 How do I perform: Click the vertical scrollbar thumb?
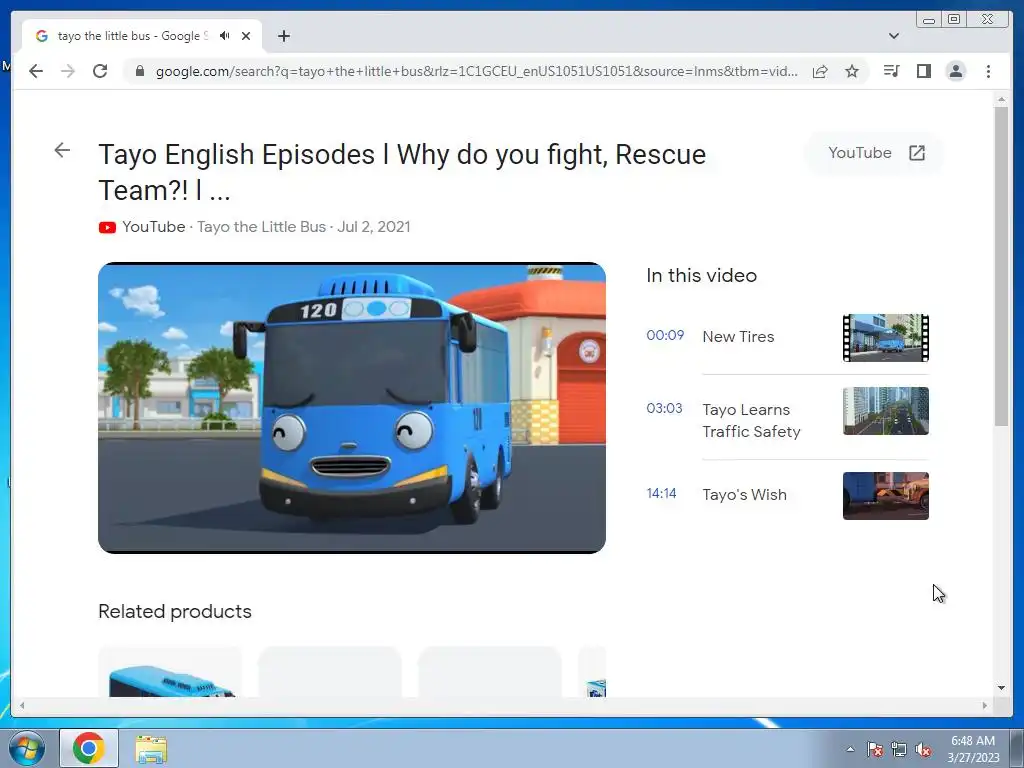click(1001, 266)
